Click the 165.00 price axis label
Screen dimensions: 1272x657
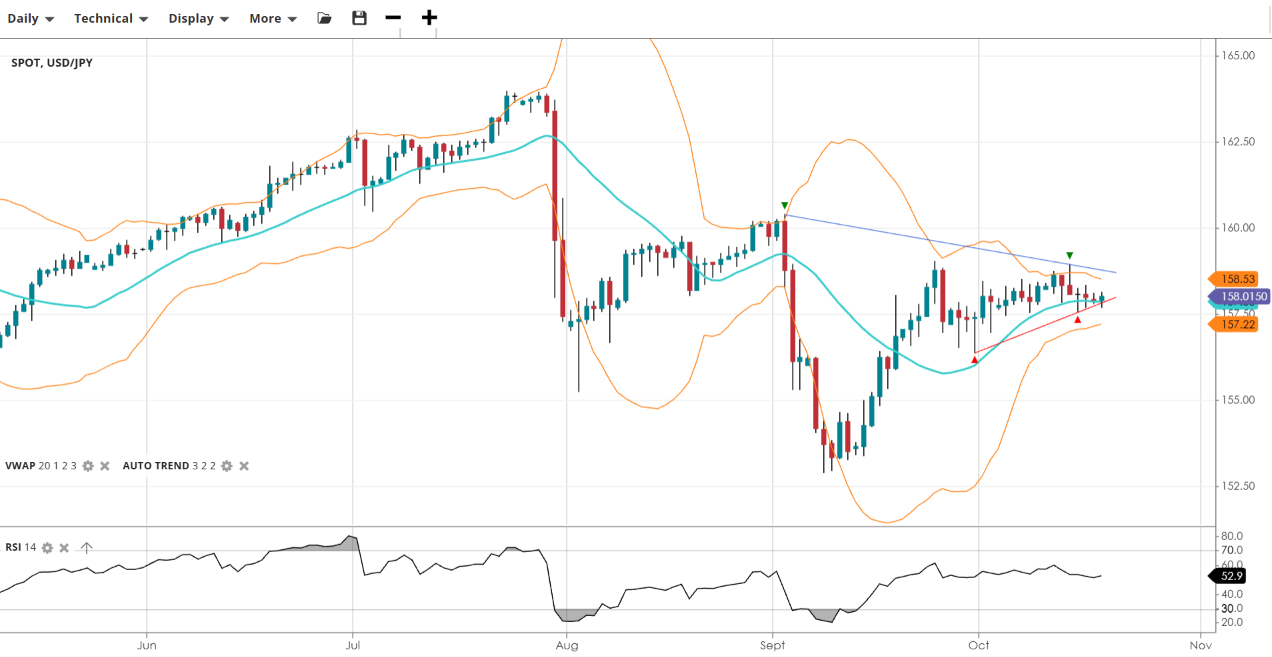[x=1238, y=55]
